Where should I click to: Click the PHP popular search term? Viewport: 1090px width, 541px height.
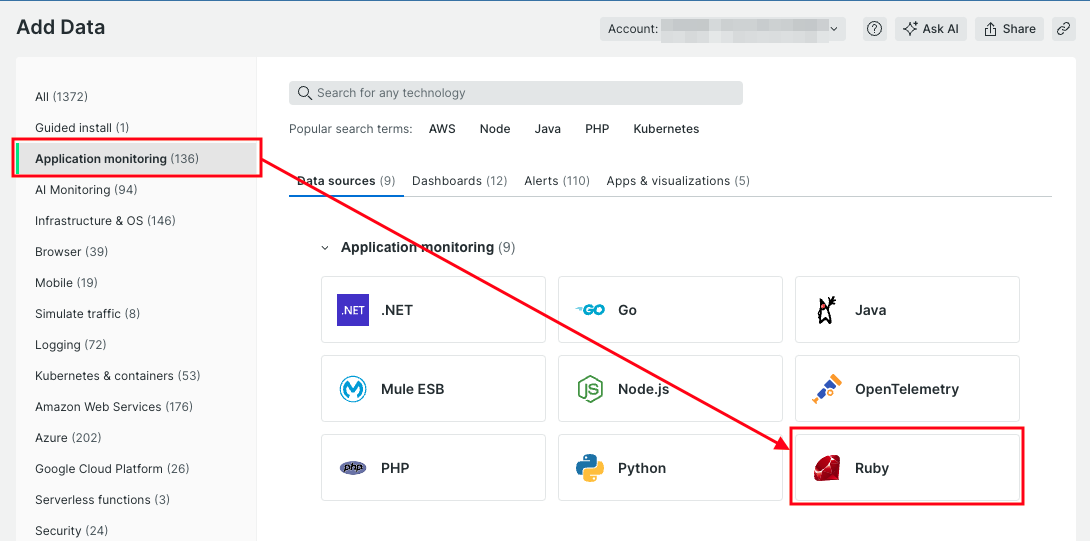coord(597,129)
